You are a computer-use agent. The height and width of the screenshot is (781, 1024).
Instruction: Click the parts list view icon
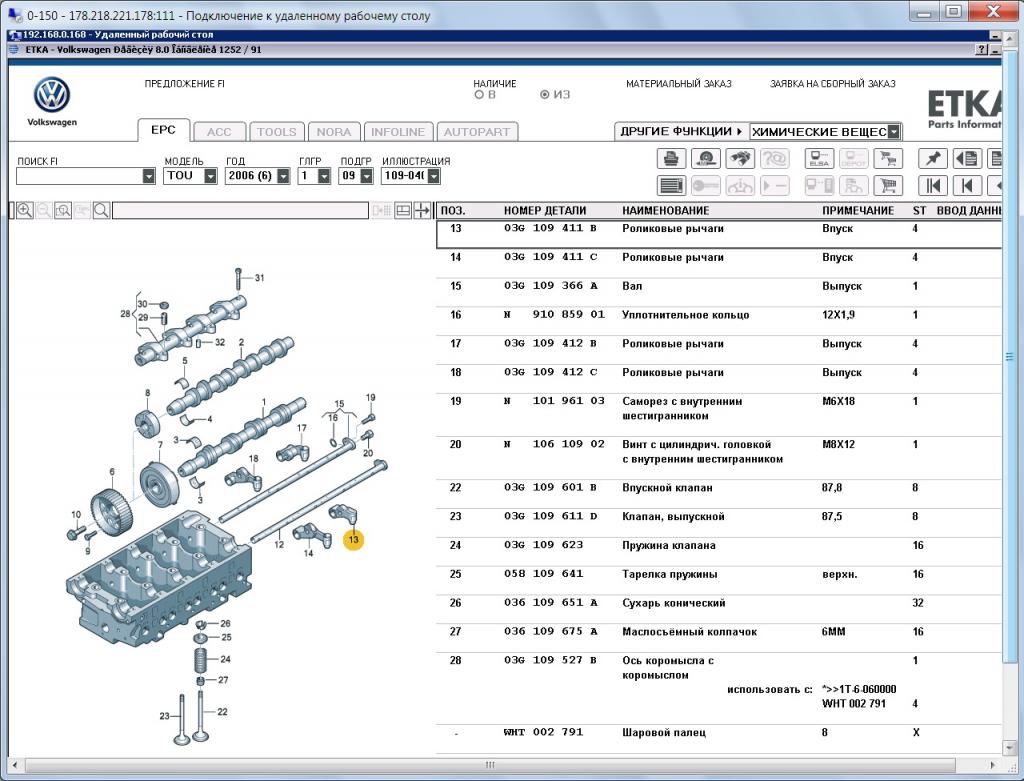[x=671, y=186]
